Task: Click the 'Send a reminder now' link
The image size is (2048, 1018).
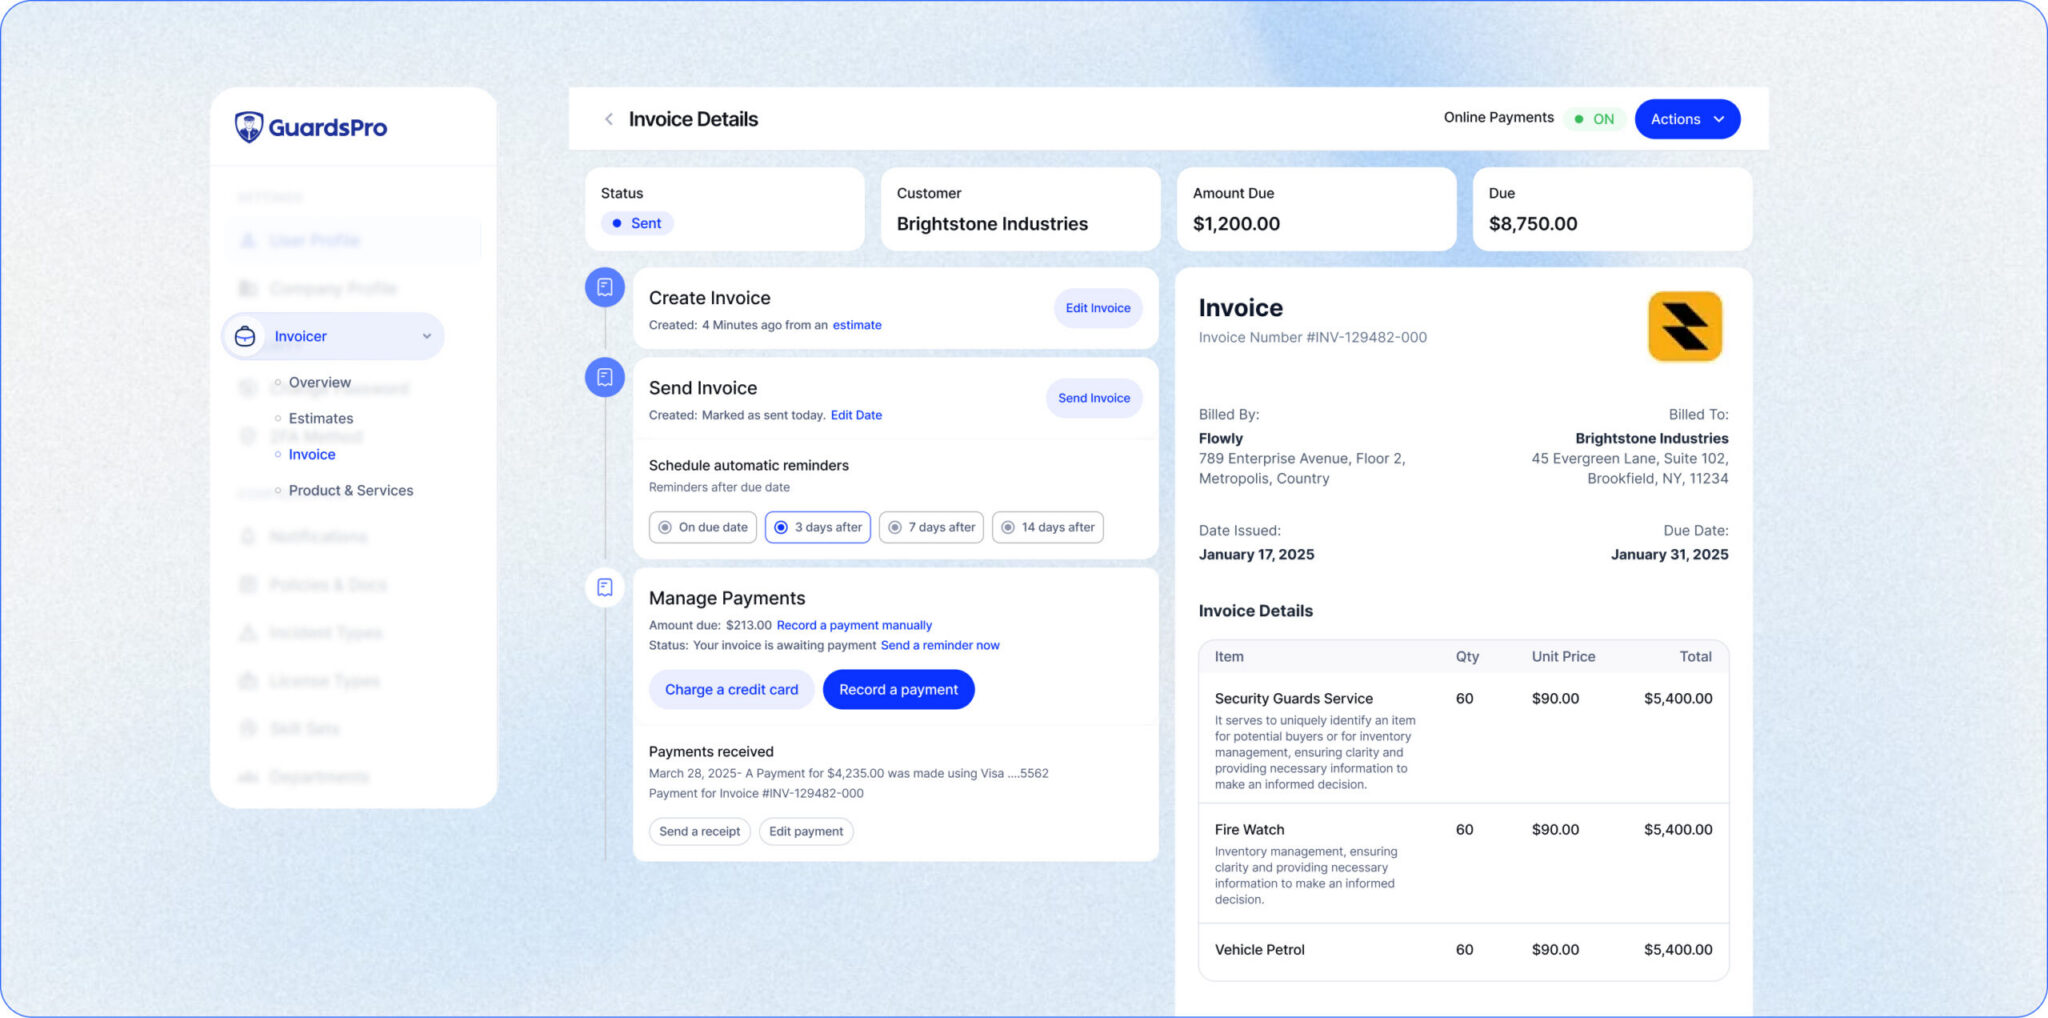Action: 939,645
